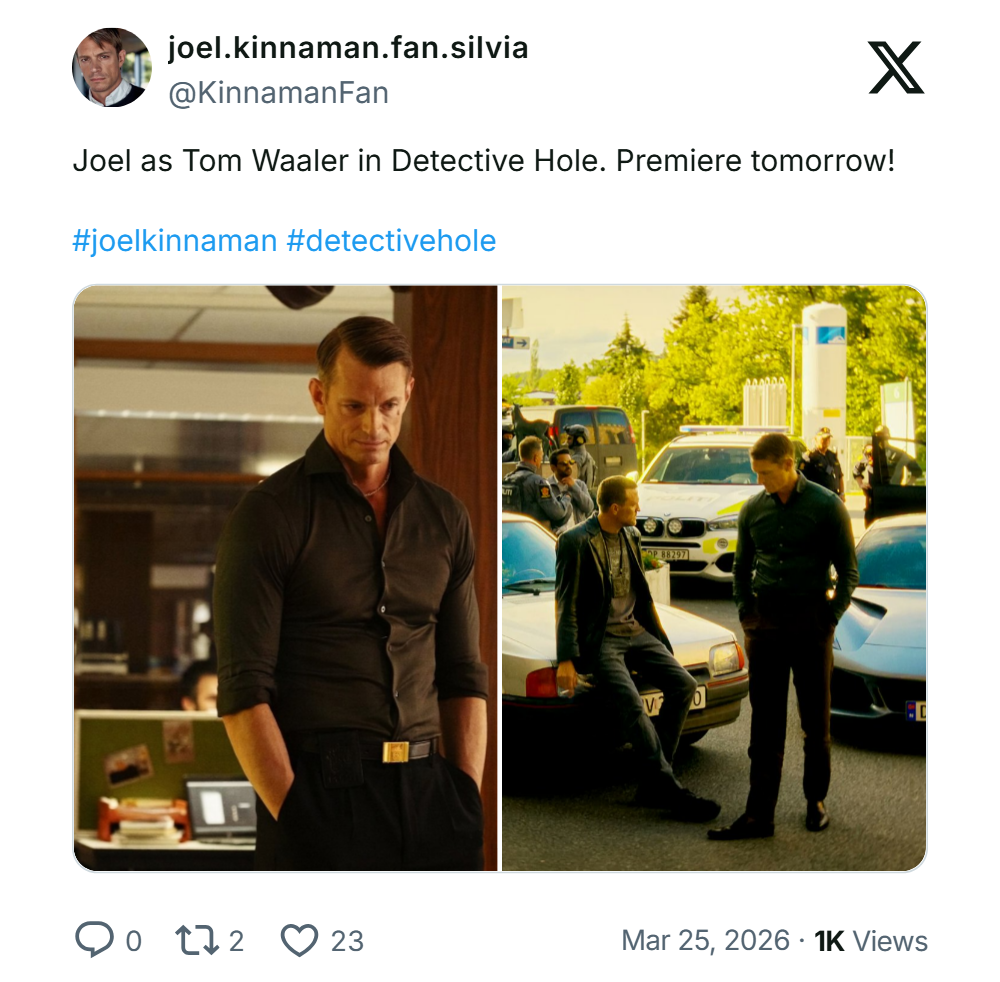Screen dimensions: 1000x982
Task: Click the bold 1K view count
Action: 830,941
